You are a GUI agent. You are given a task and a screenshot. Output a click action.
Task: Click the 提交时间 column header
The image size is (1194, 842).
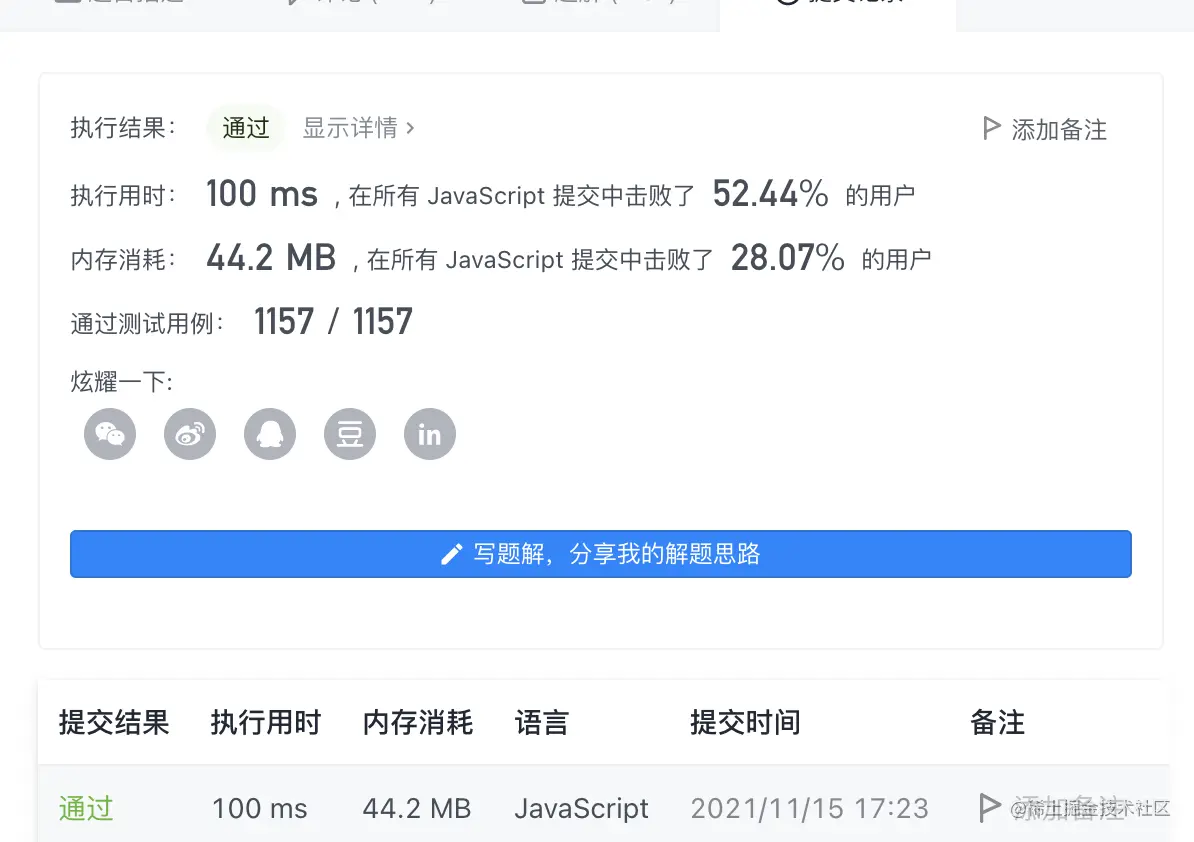[x=745, y=722]
